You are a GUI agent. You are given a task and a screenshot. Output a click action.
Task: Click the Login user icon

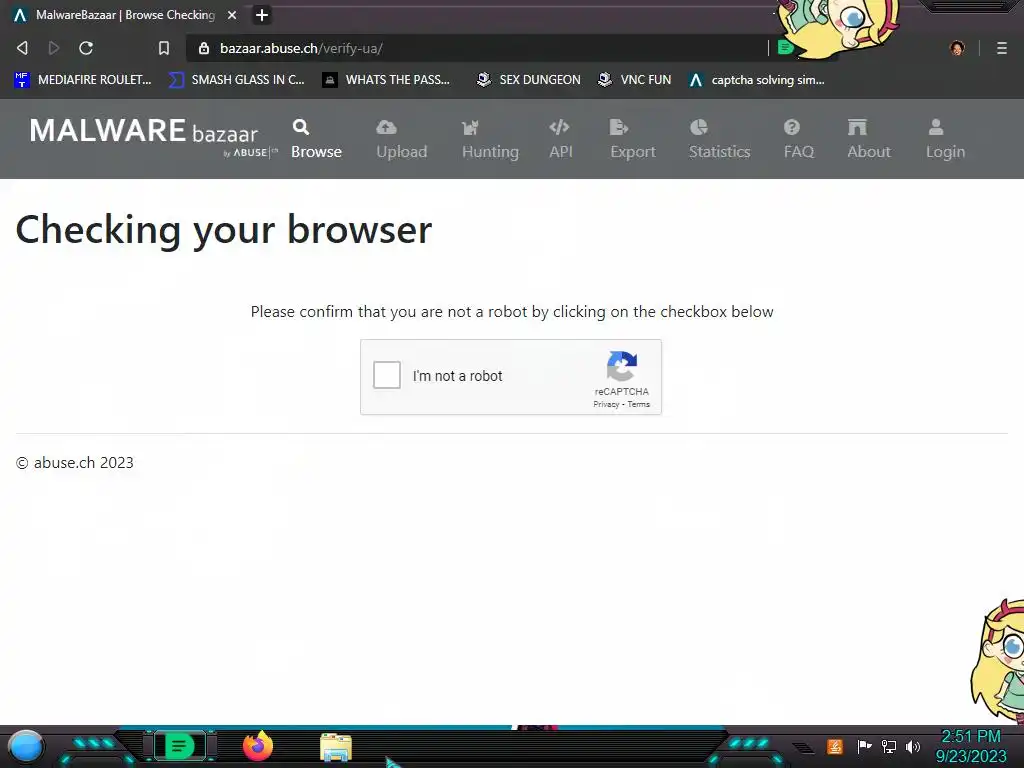936,127
